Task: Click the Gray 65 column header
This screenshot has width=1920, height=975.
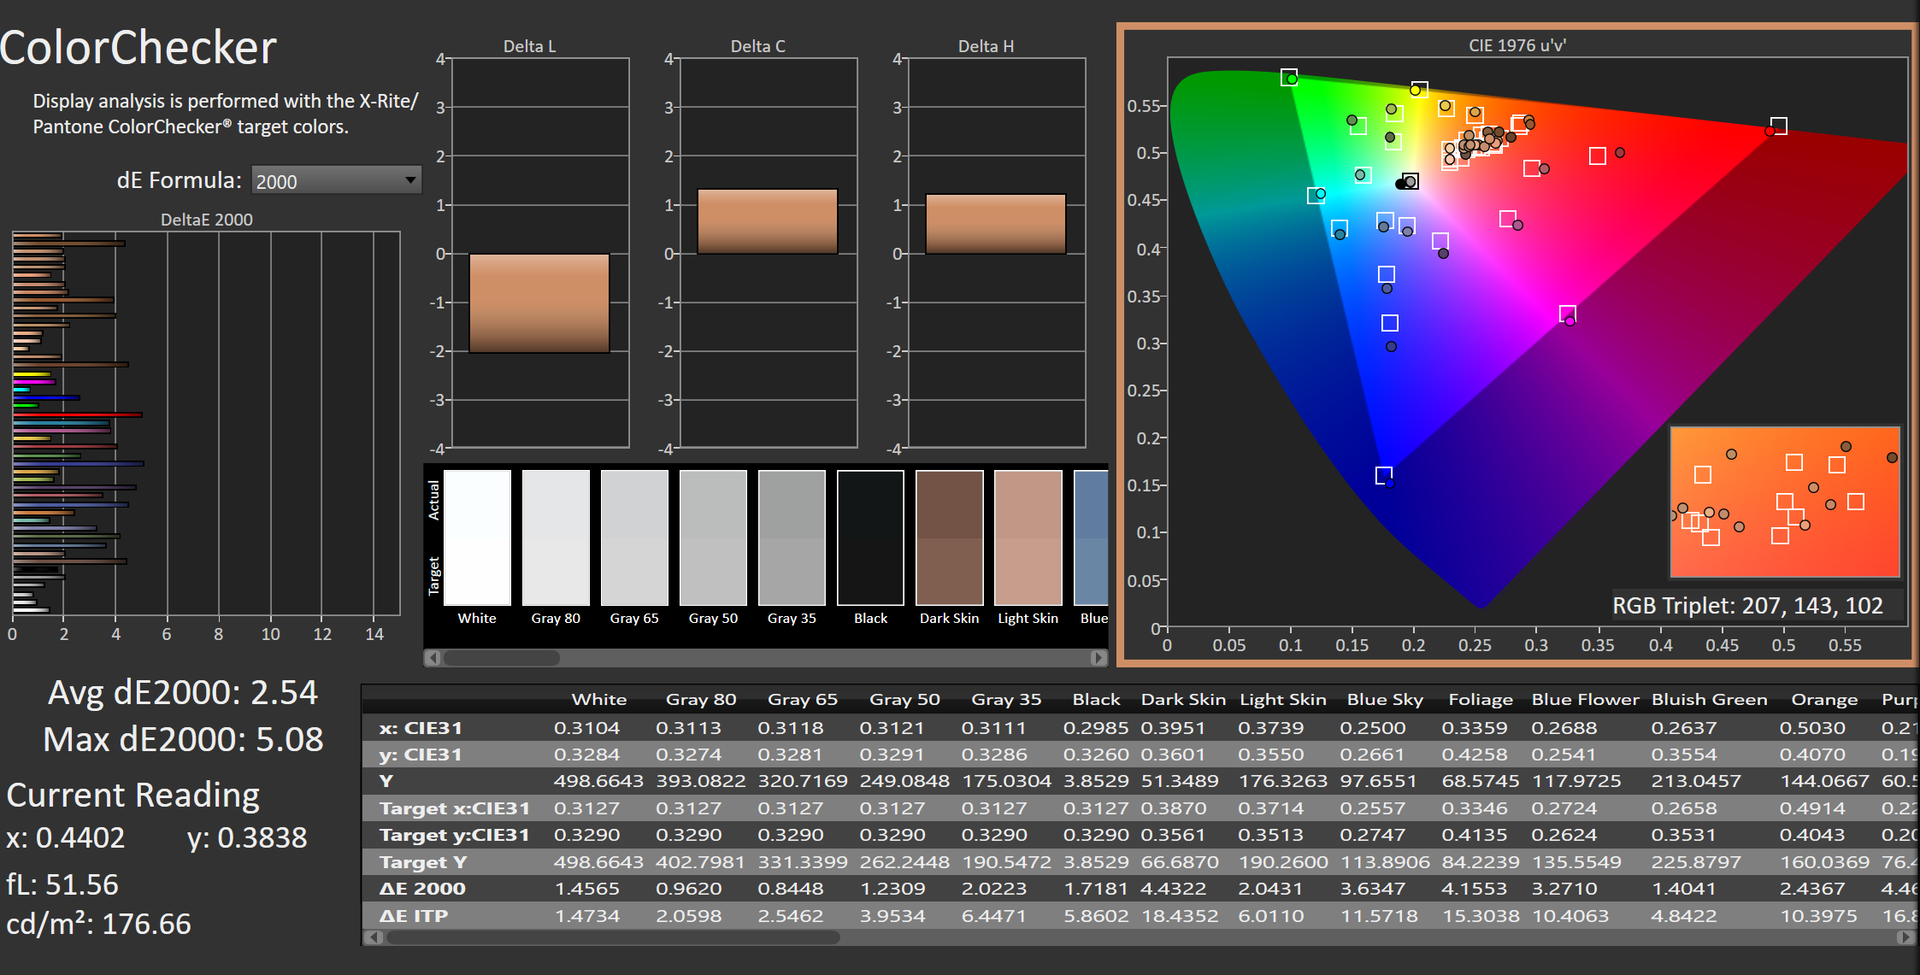Action: tap(803, 700)
